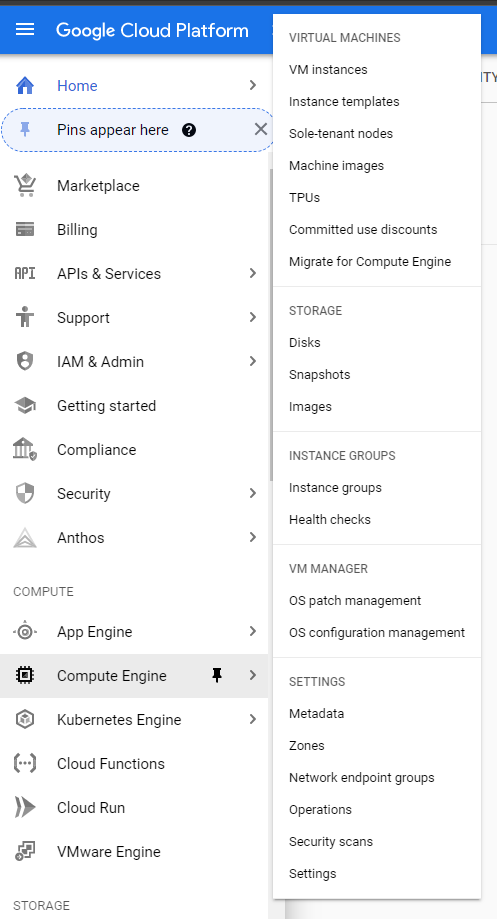Select the IAM & Admin shield icon
Viewport: 497px width, 919px height.
point(25,362)
